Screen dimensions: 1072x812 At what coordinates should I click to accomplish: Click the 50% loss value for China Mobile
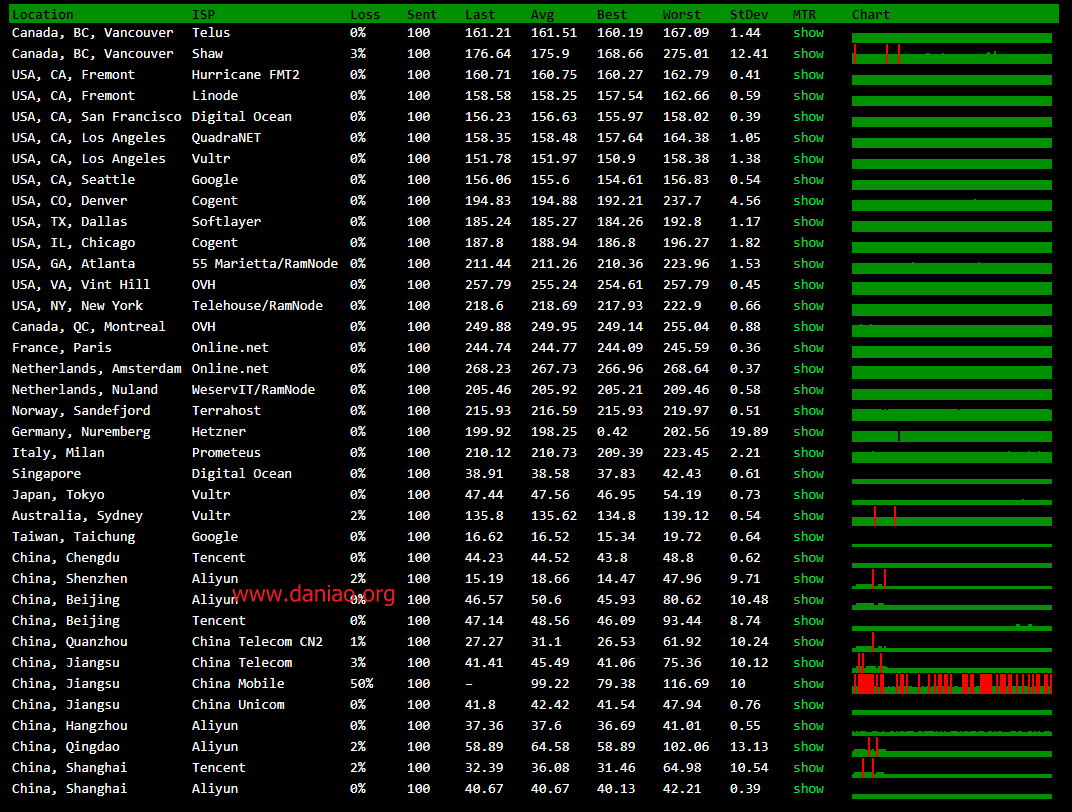pyautogui.click(x=361, y=684)
